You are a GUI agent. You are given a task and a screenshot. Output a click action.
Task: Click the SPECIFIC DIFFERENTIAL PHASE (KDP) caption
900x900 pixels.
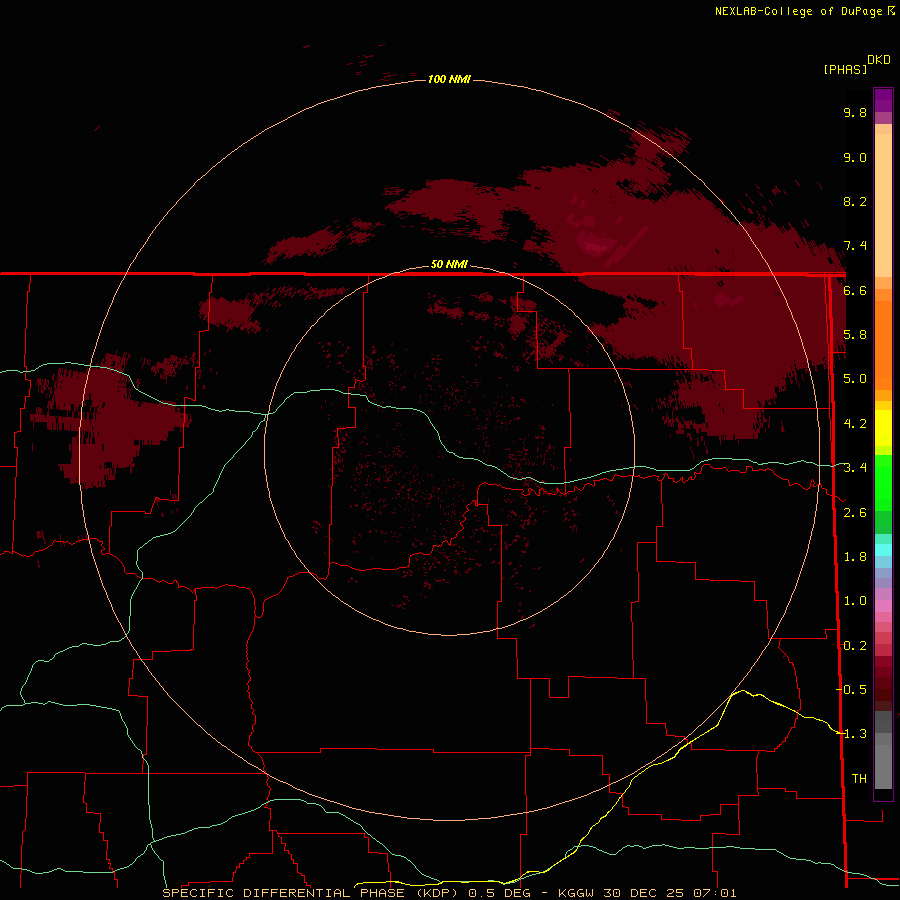pos(311,893)
